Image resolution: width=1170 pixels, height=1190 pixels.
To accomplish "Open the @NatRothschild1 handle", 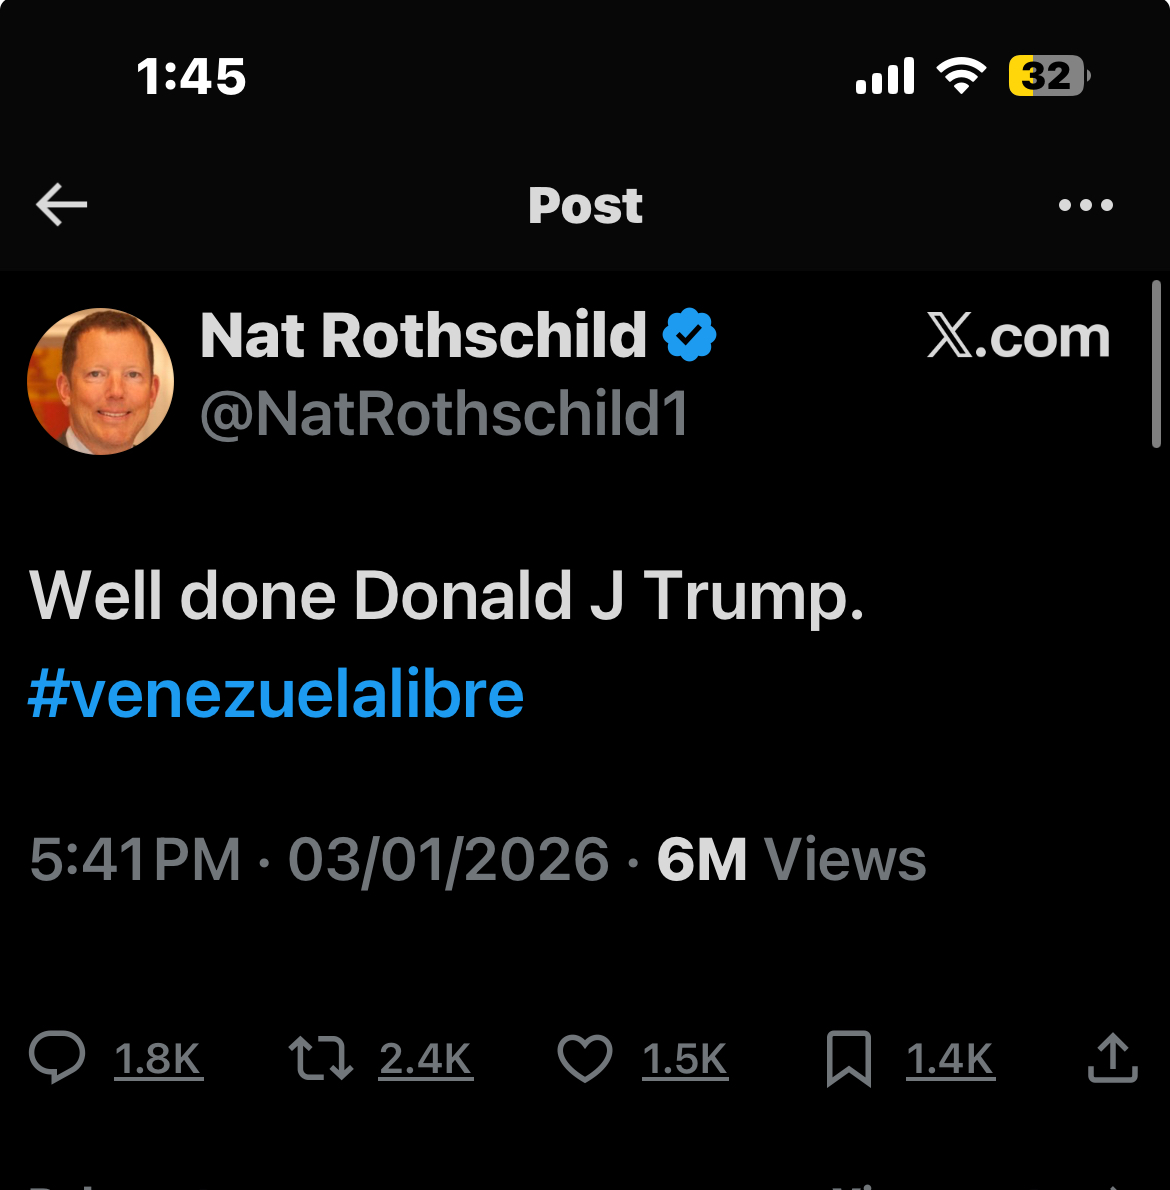I will (x=444, y=414).
